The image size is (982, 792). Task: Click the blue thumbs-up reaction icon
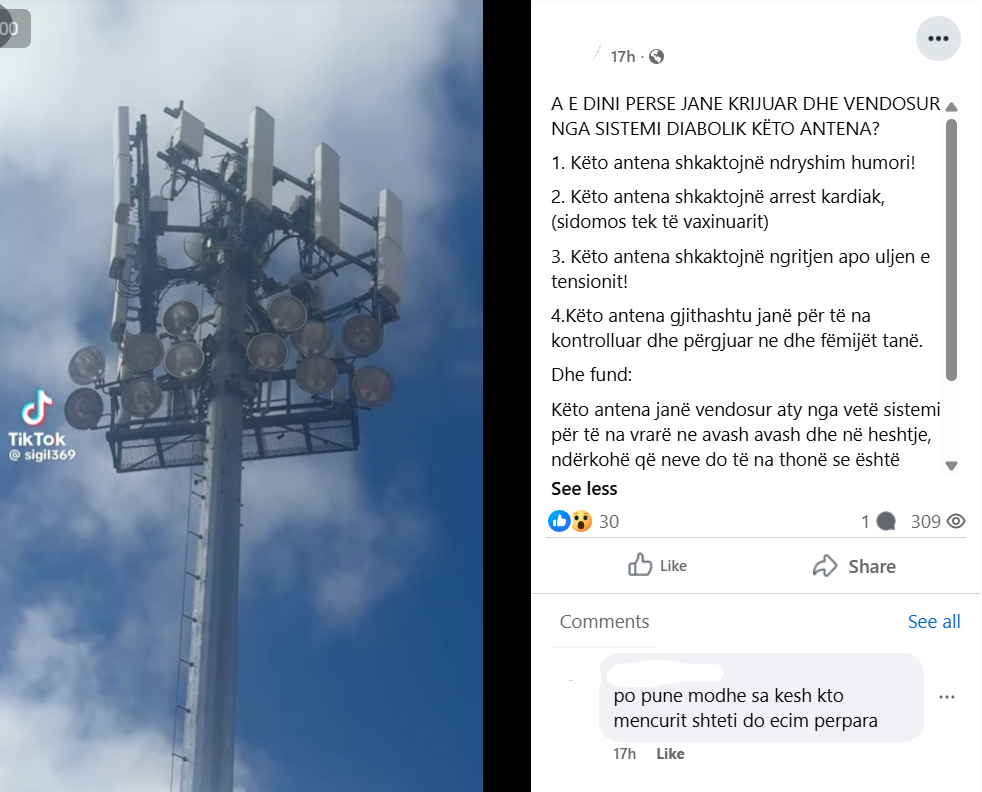[559, 521]
